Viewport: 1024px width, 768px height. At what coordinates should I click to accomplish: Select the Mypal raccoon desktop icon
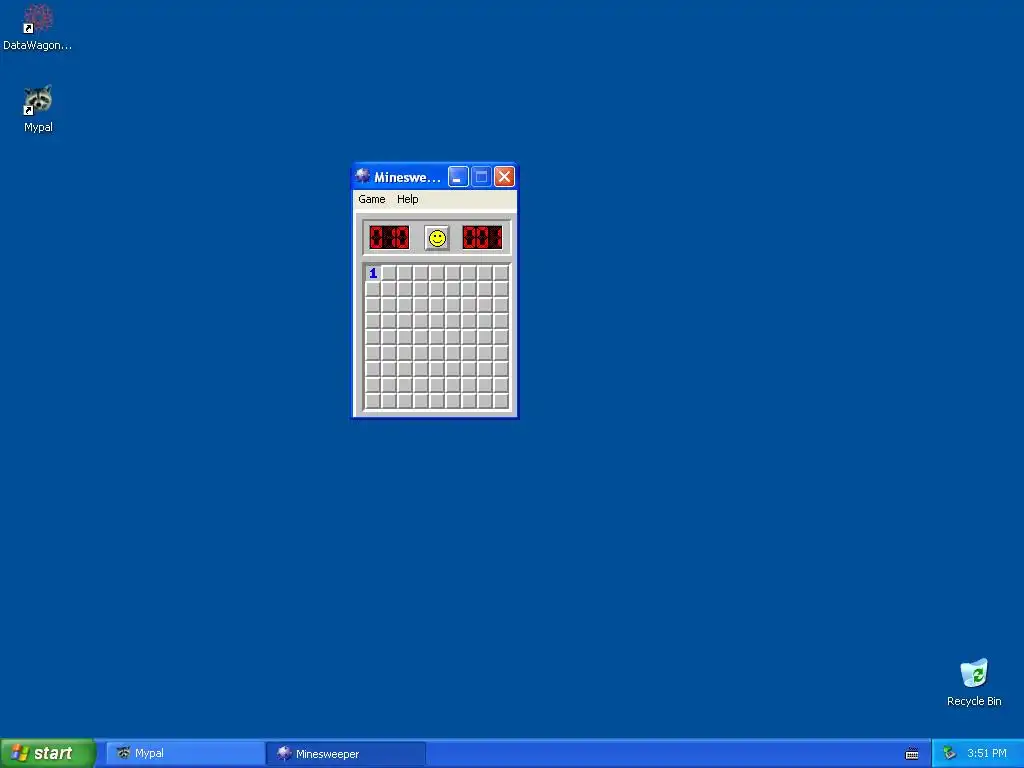[x=38, y=109]
